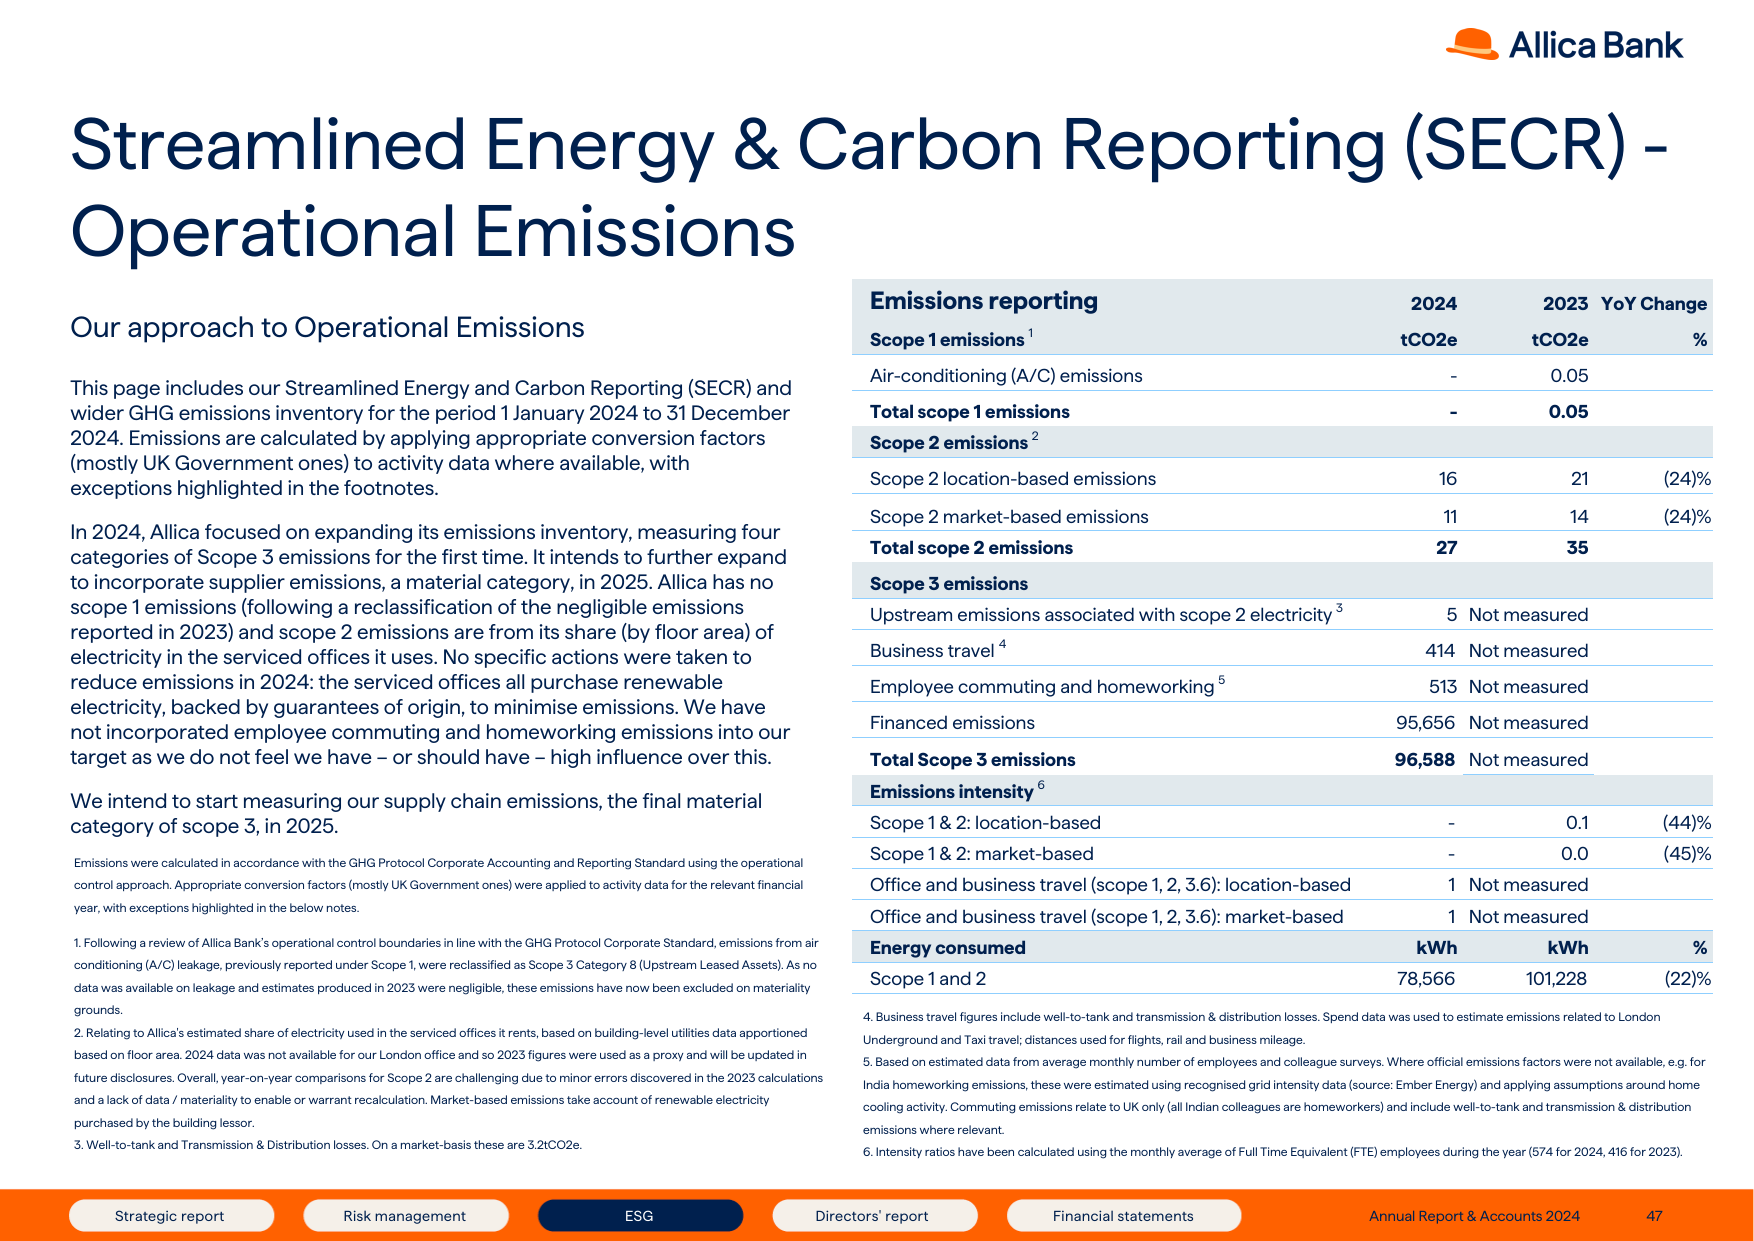Click 'Our approach to Operational Emissions' heading

[x=327, y=328]
